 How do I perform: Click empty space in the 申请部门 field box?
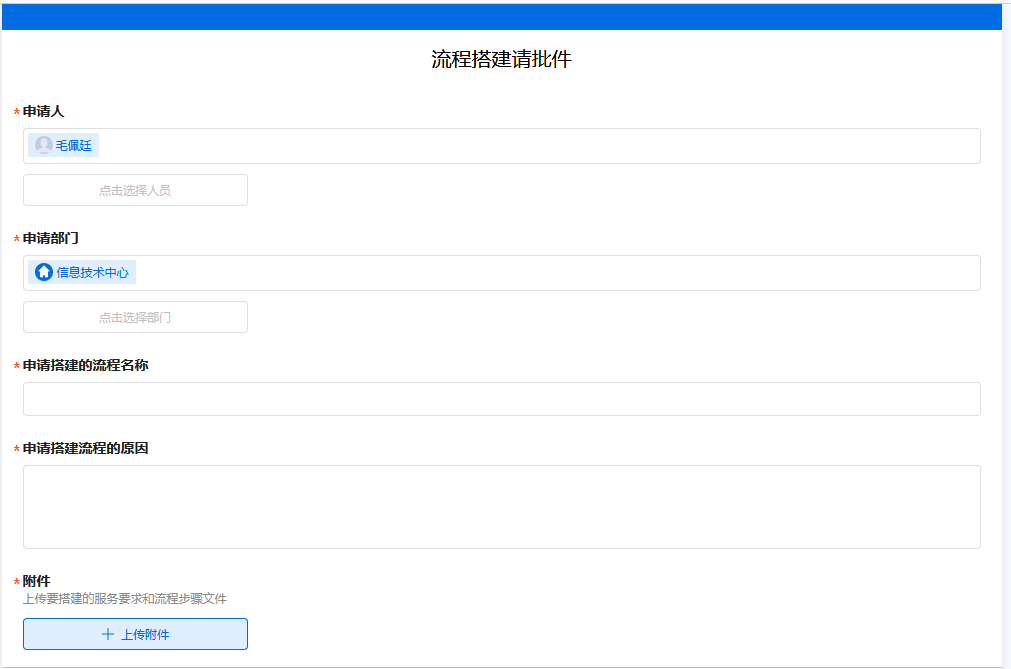pyautogui.click(x=560, y=273)
